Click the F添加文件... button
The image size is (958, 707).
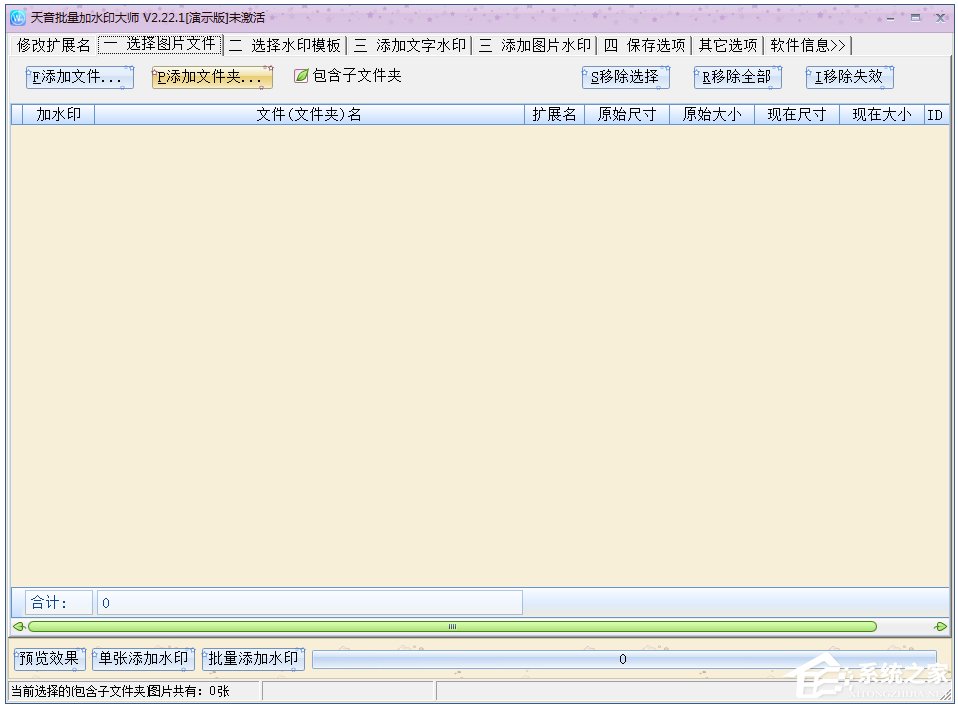coord(79,78)
